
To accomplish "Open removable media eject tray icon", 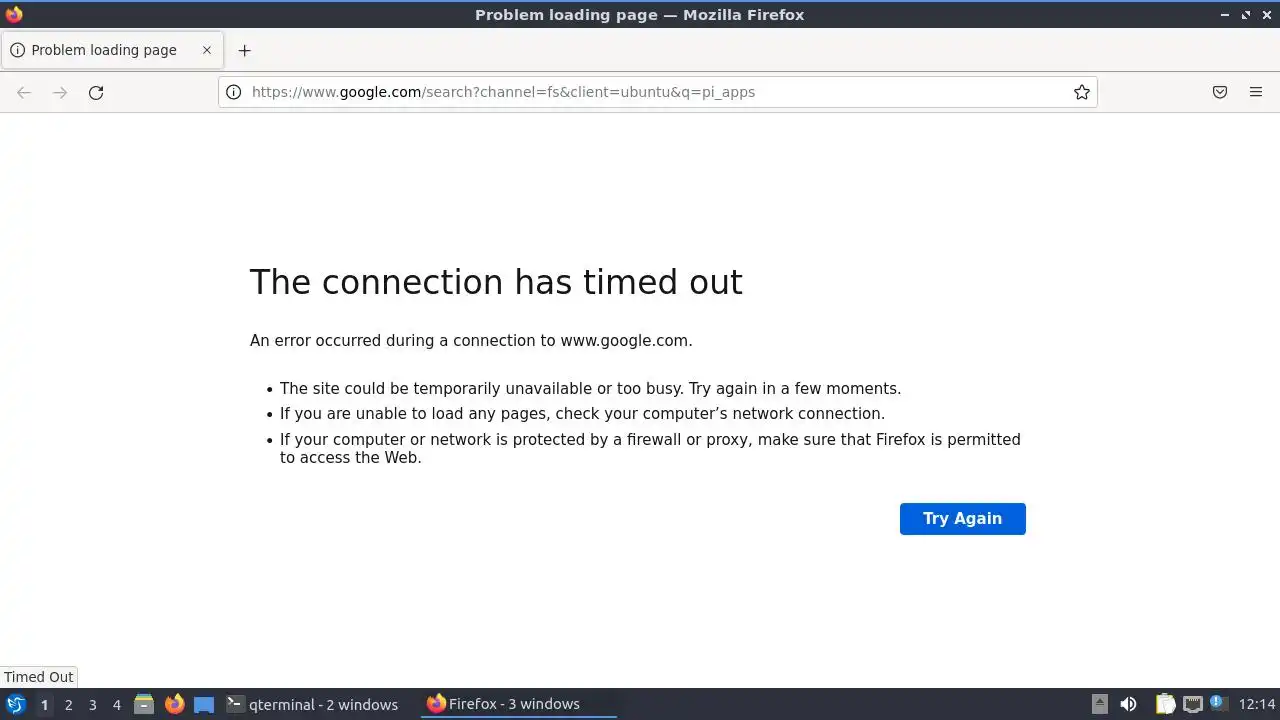I will (1099, 704).
